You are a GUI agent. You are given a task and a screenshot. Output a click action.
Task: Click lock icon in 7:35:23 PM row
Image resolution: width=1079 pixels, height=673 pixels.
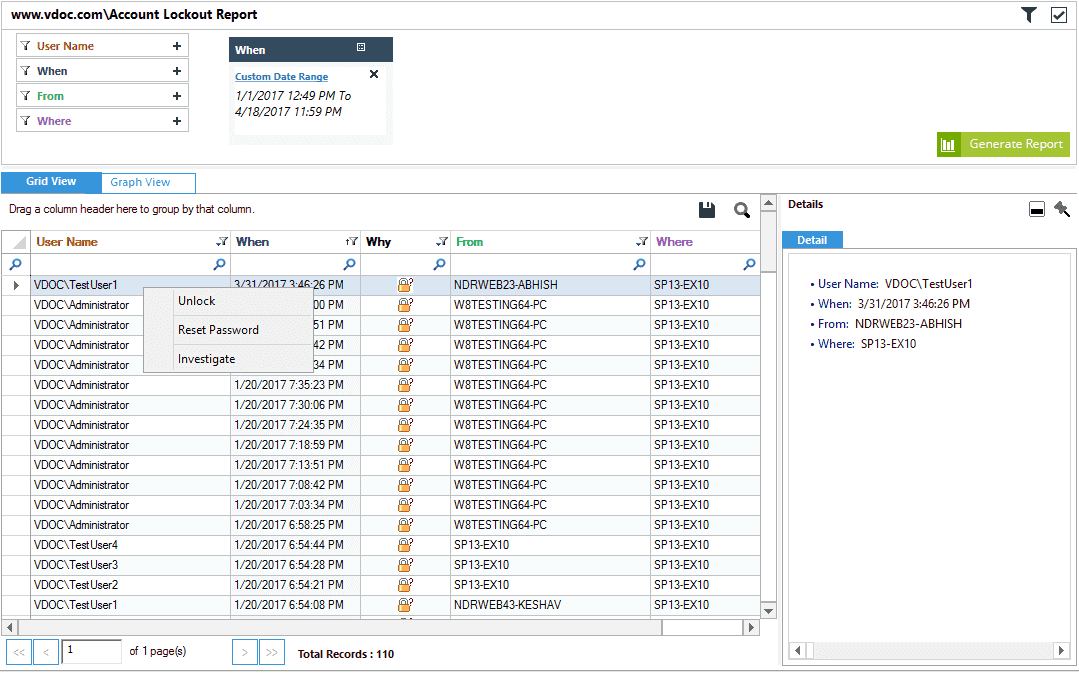[x=405, y=385]
